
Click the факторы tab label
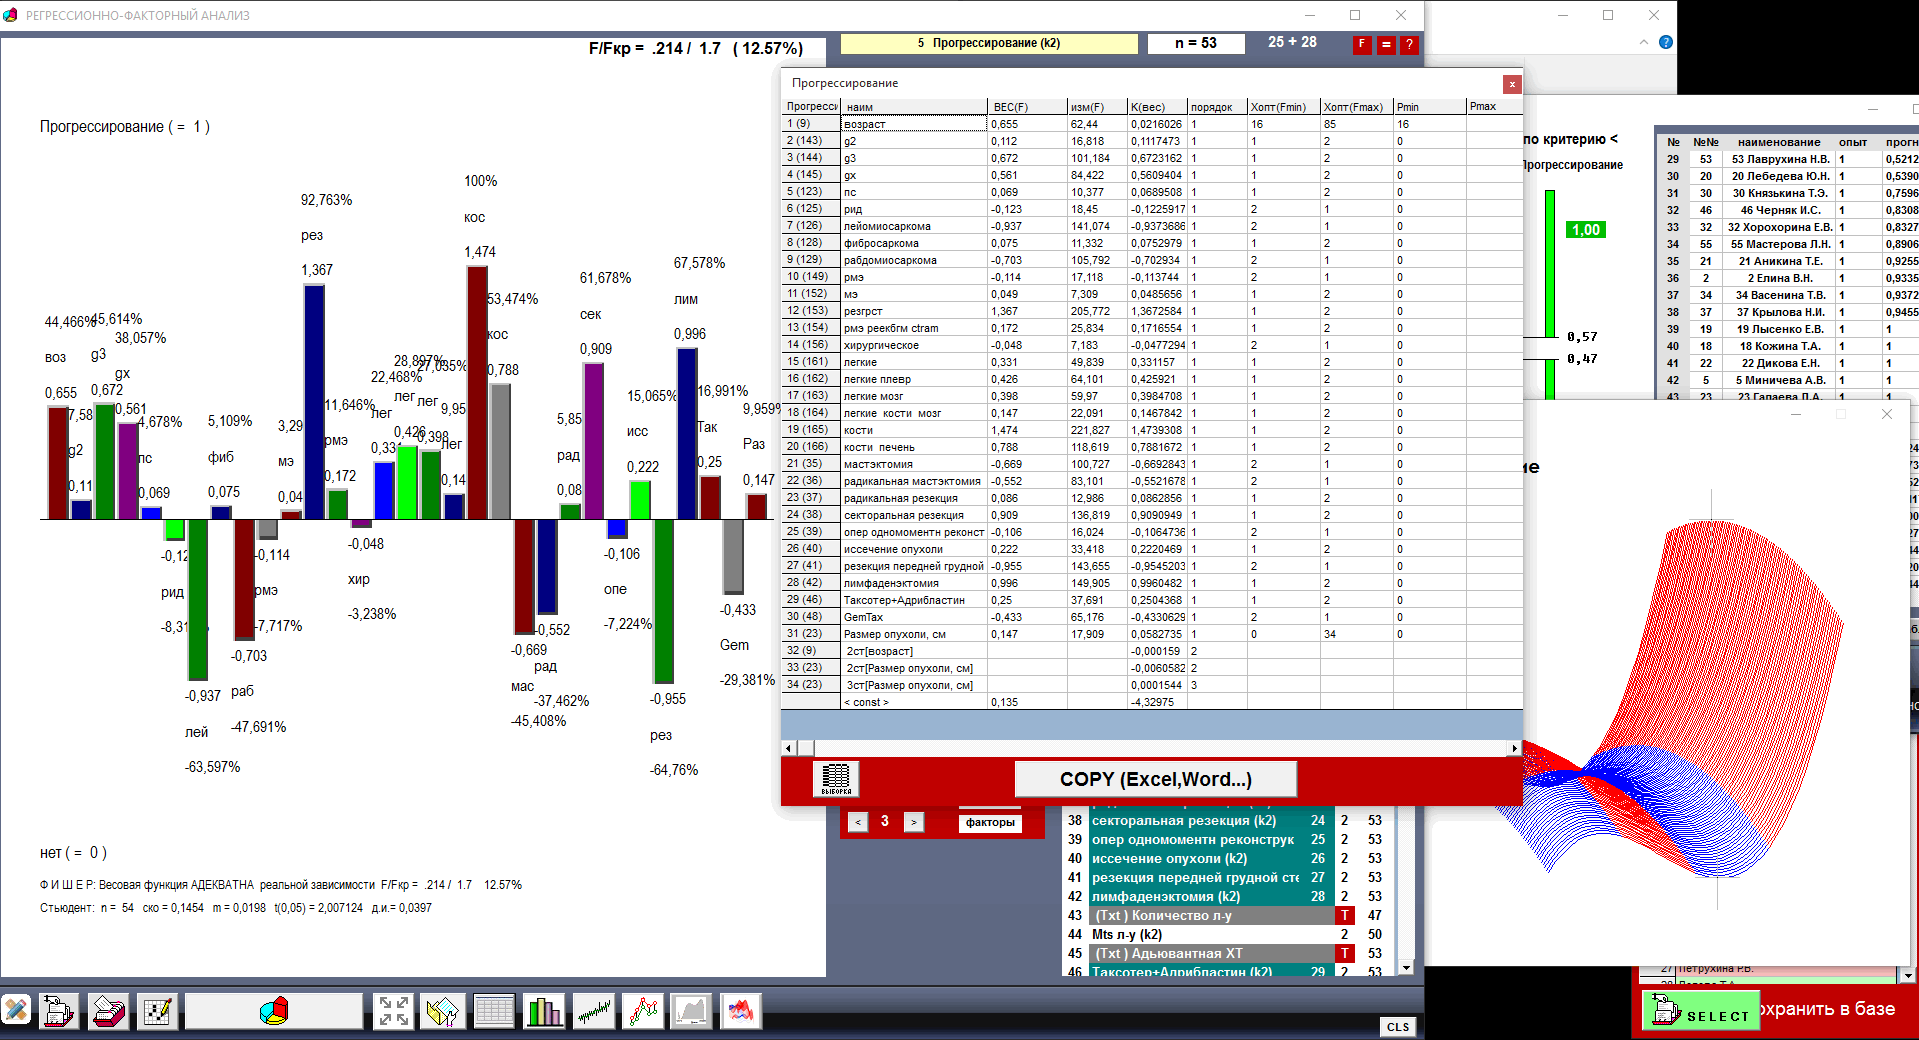[x=990, y=822]
